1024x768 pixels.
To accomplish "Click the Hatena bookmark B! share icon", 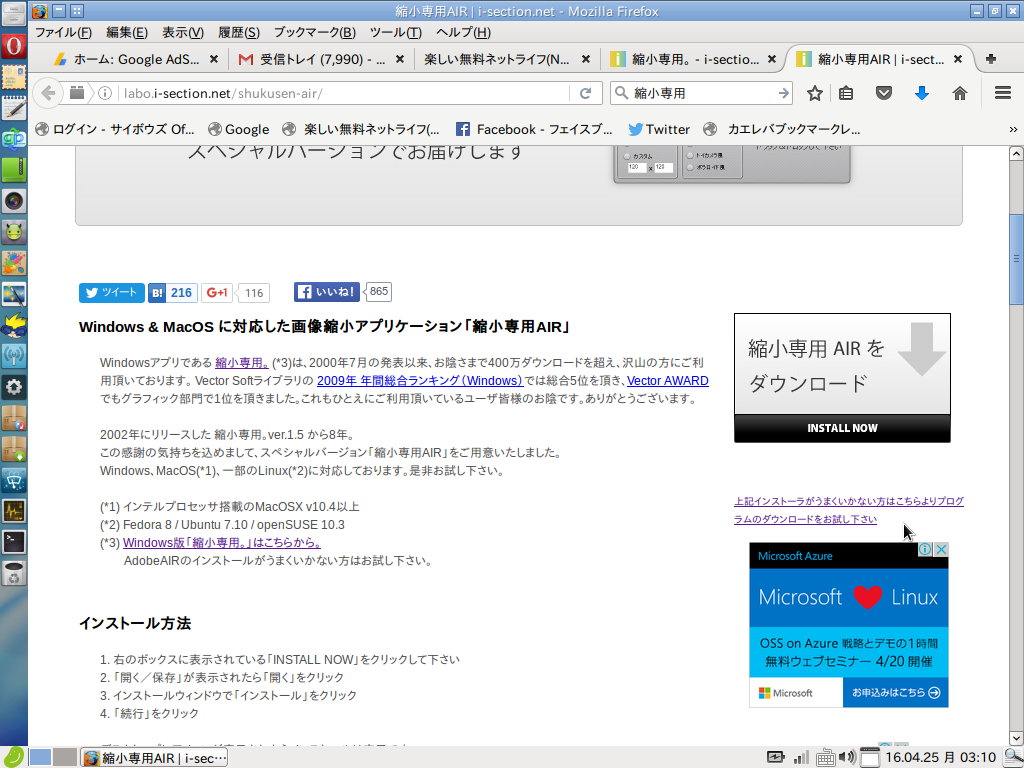I will pos(157,292).
